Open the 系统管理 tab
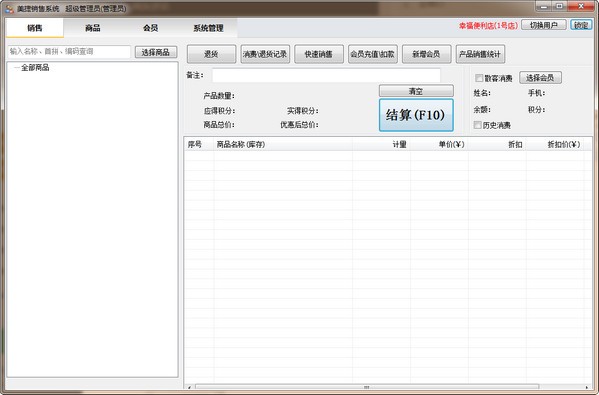This screenshot has height=395, width=599. tap(208, 28)
